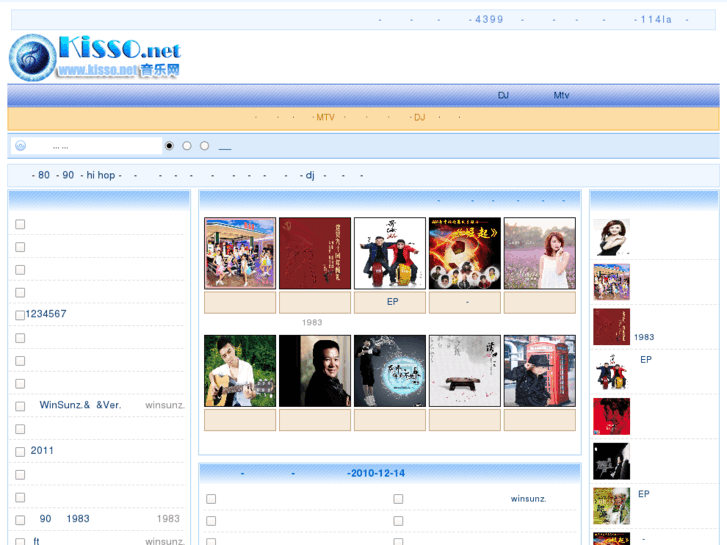Open the blue splash dancer album cover
Image resolution: width=727 pixels, height=545 pixels.
390,371
